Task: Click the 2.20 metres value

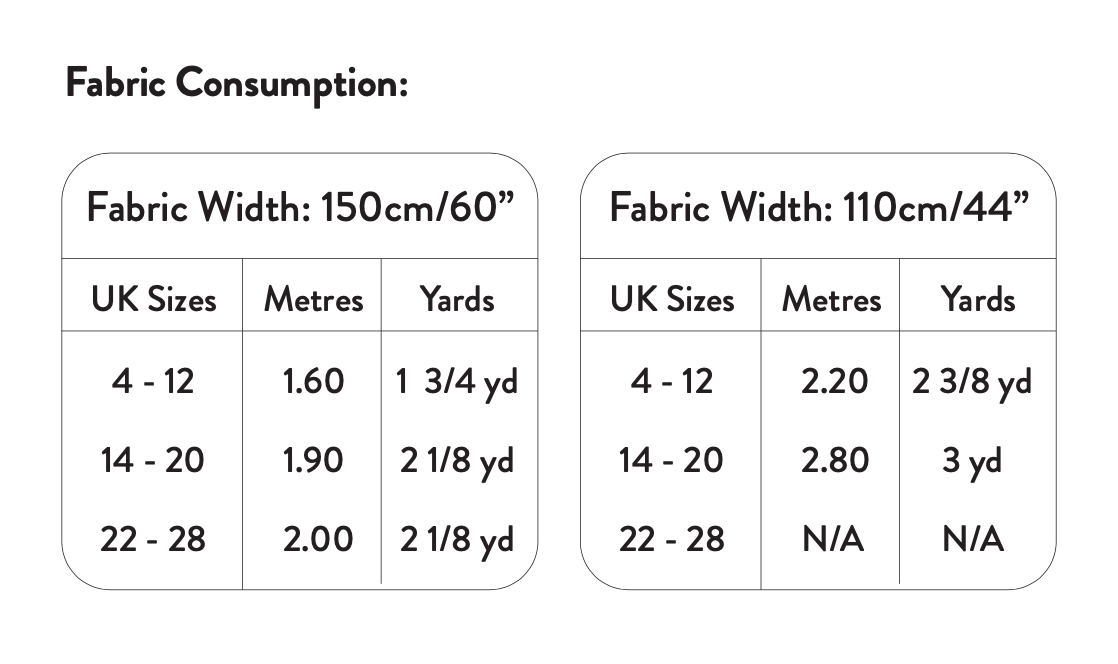Action: click(x=831, y=381)
